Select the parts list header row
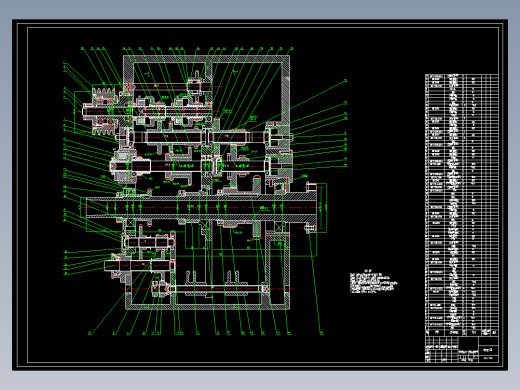Image resolution: width=520 pixels, height=390 pixels. pyautogui.click(x=462, y=332)
